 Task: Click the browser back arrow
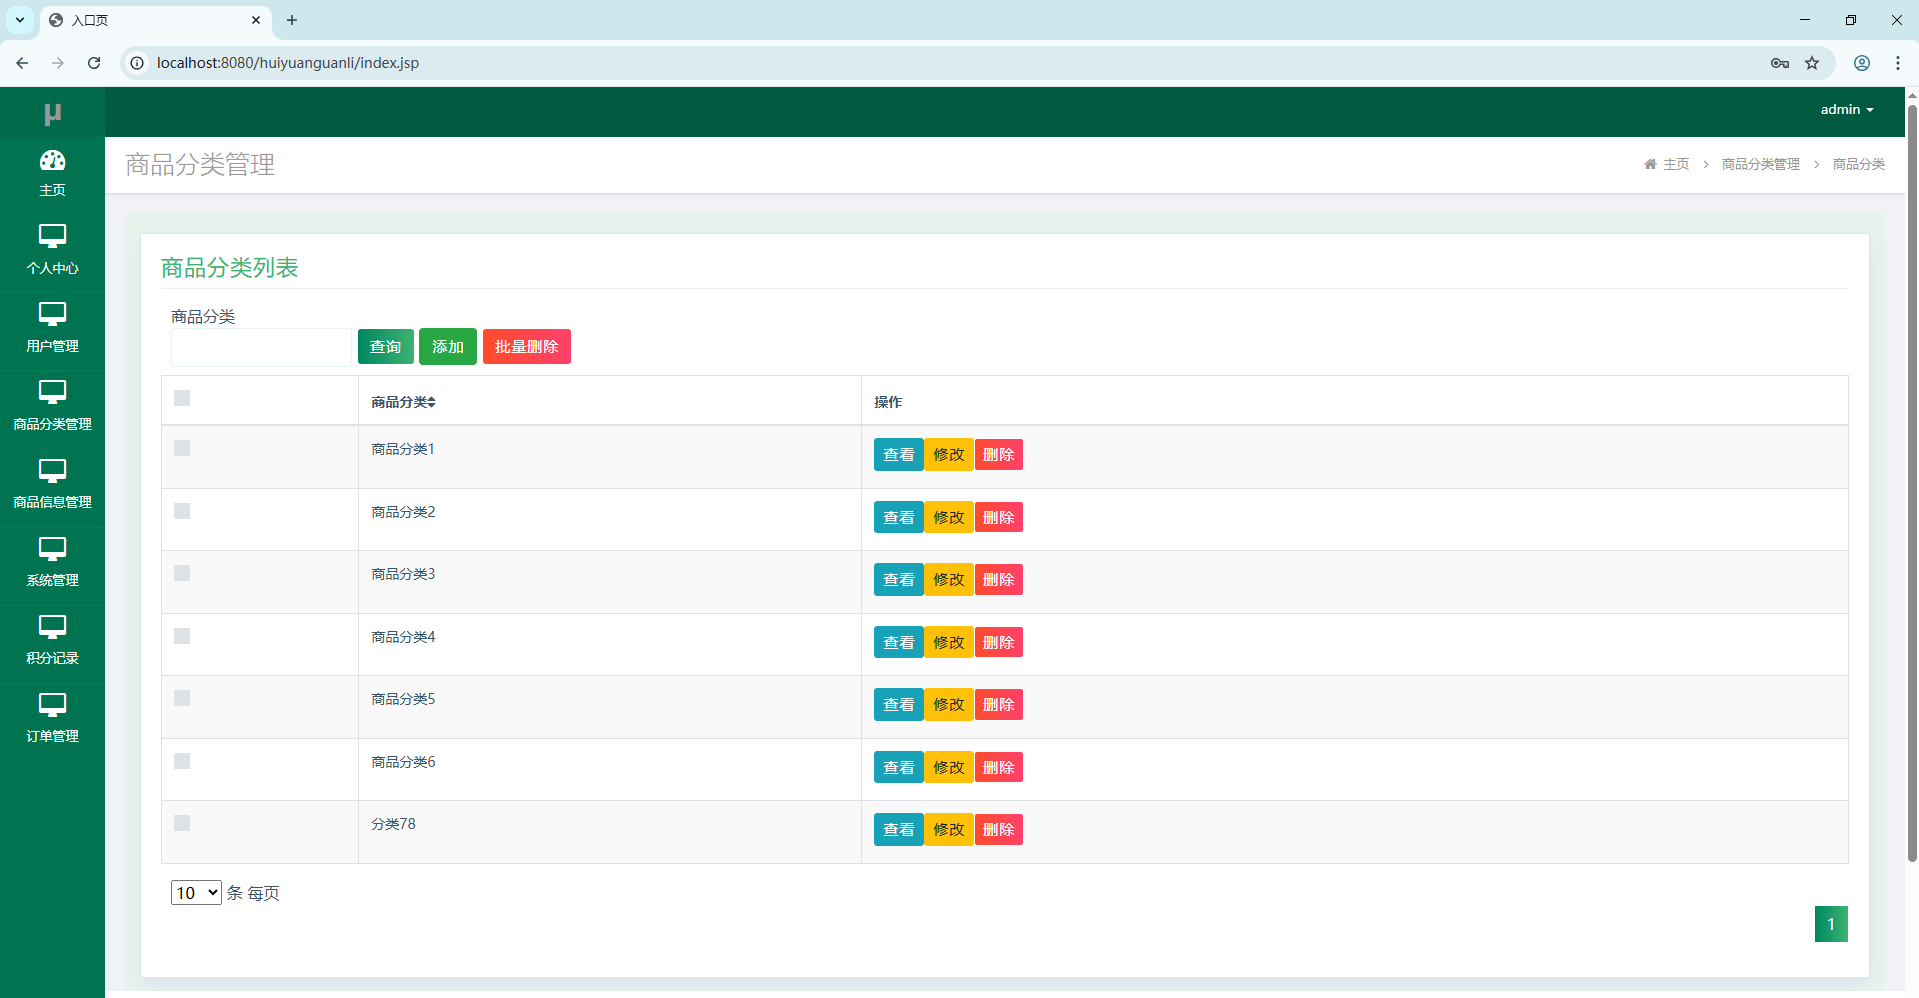[x=22, y=63]
